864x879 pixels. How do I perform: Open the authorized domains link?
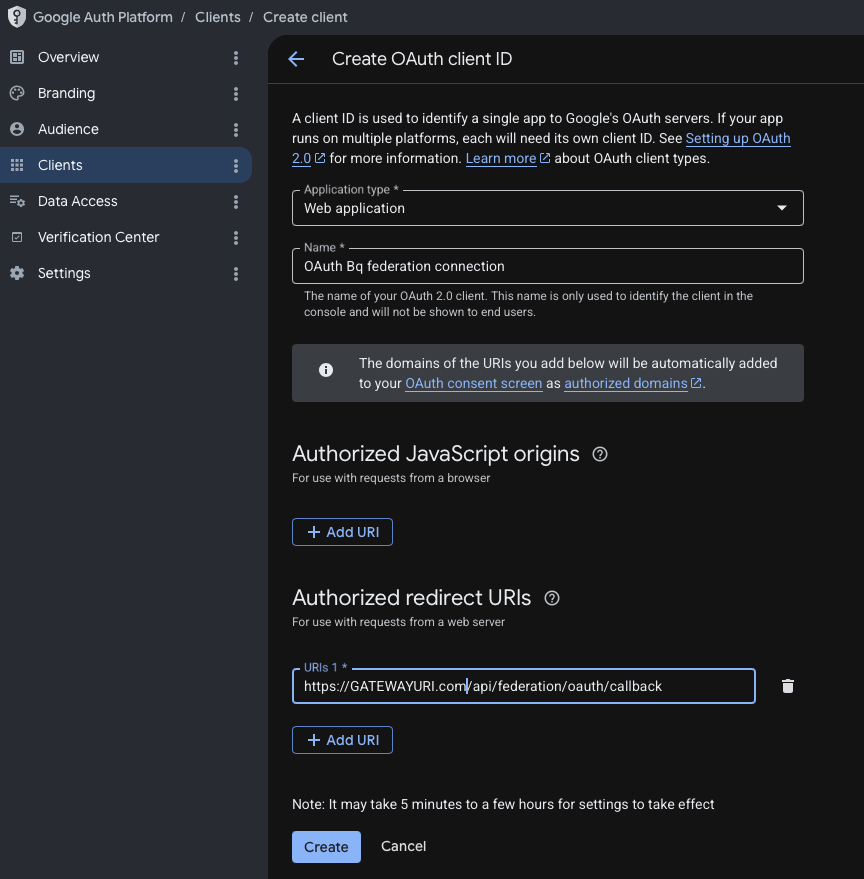pos(626,383)
